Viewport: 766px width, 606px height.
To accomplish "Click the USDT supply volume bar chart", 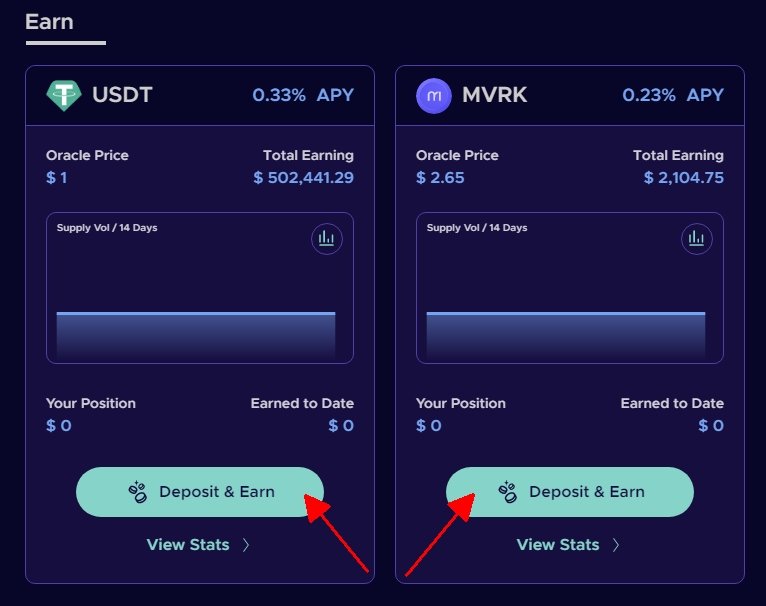I will [x=196, y=336].
